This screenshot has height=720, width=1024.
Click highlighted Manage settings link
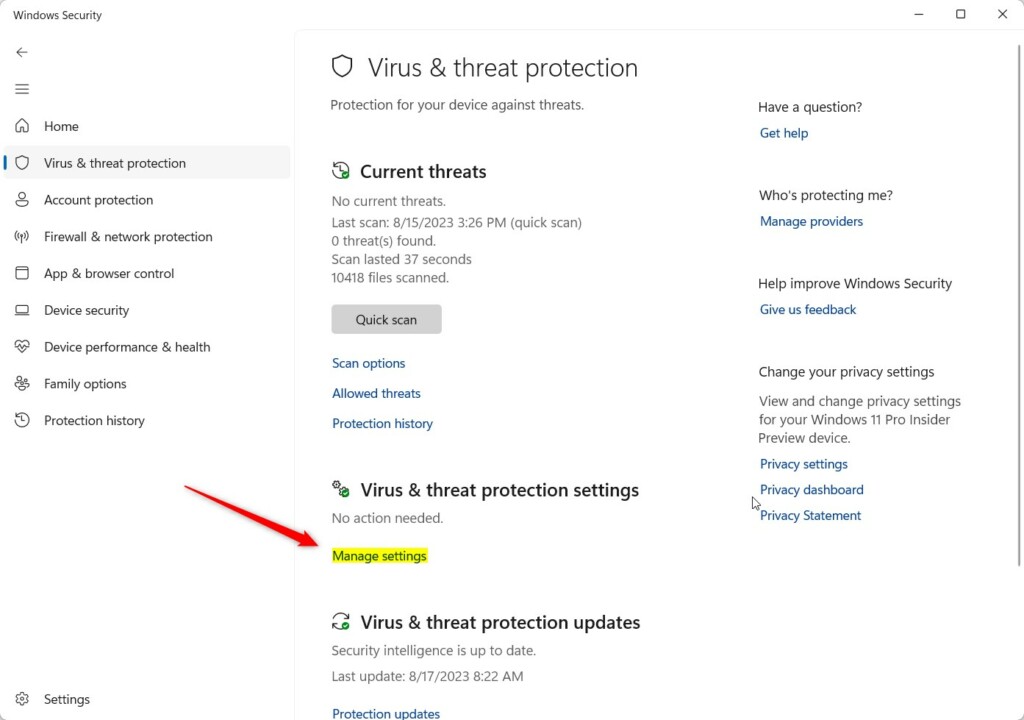click(x=379, y=556)
